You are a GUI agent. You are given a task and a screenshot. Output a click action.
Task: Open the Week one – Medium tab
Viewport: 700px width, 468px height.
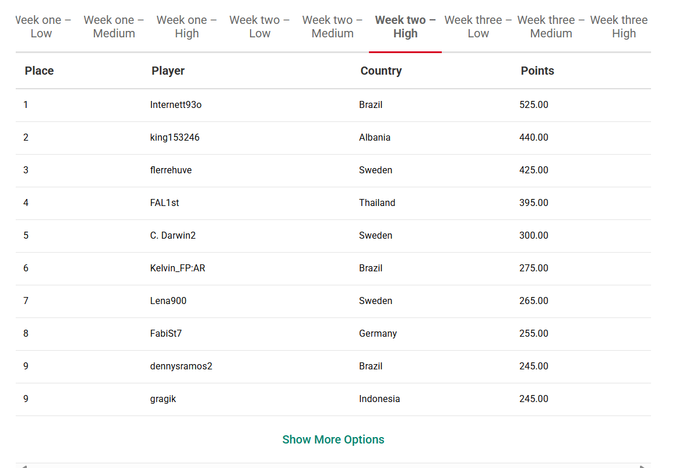tap(114, 27)
